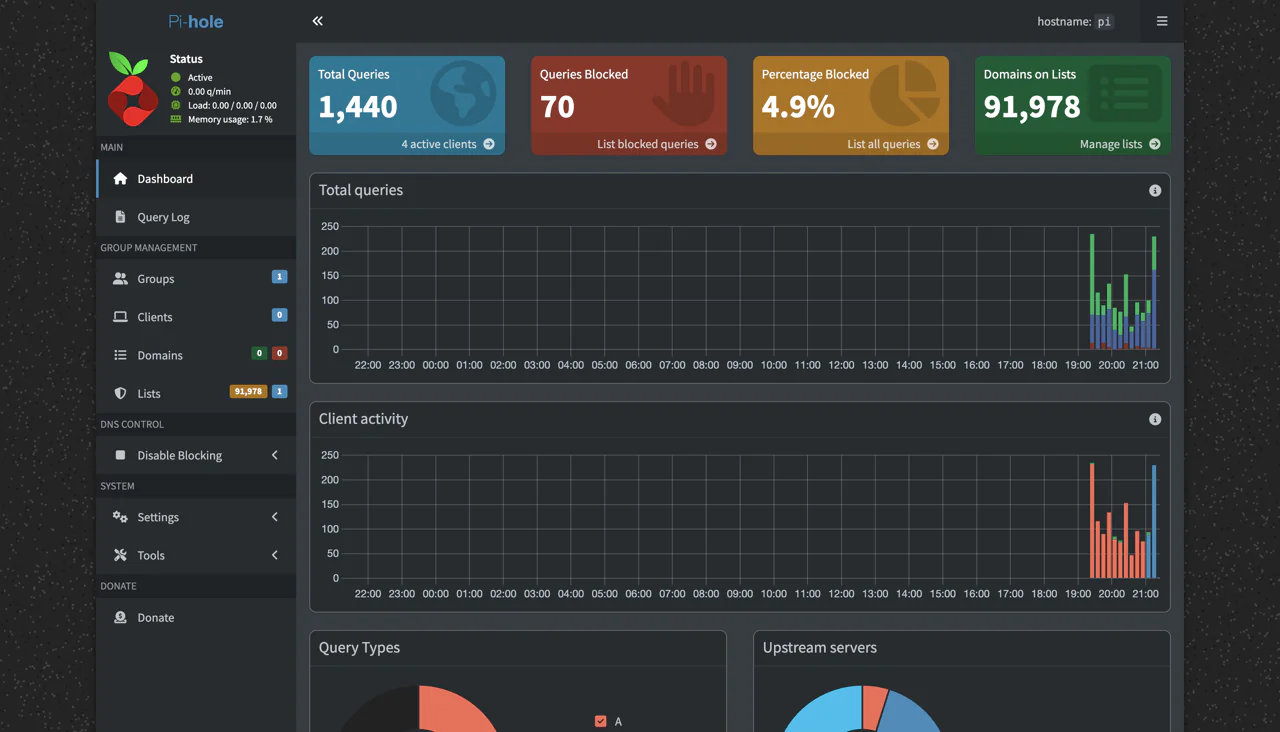Viewport: 1280px width, 732px height.
Task: Open the Manage lists link
Action: tap(1073, 144)
